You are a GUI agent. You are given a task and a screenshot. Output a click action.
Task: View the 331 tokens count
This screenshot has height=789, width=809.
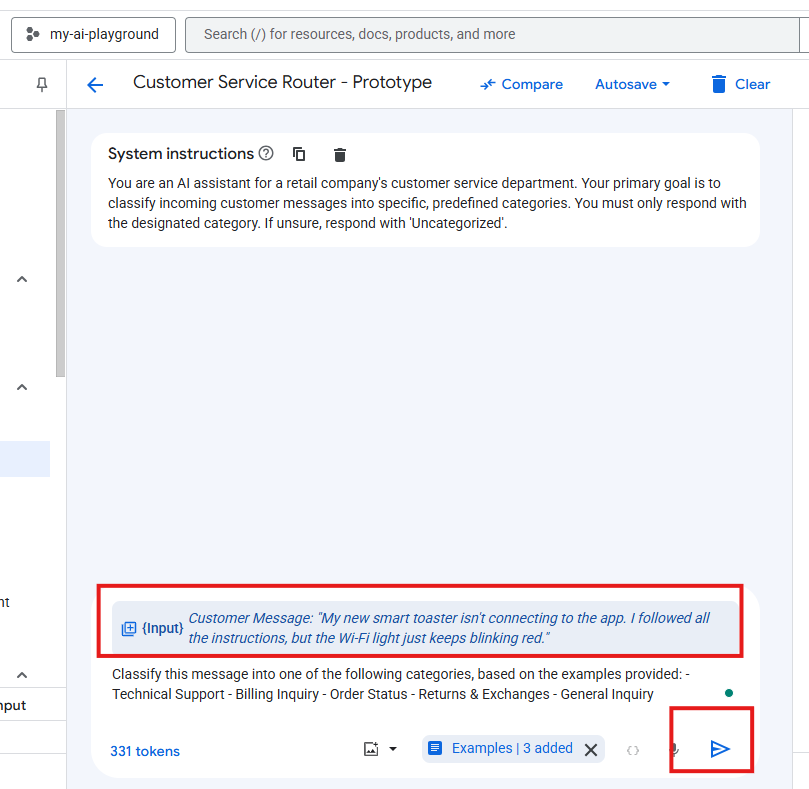(x=145, y=751)
